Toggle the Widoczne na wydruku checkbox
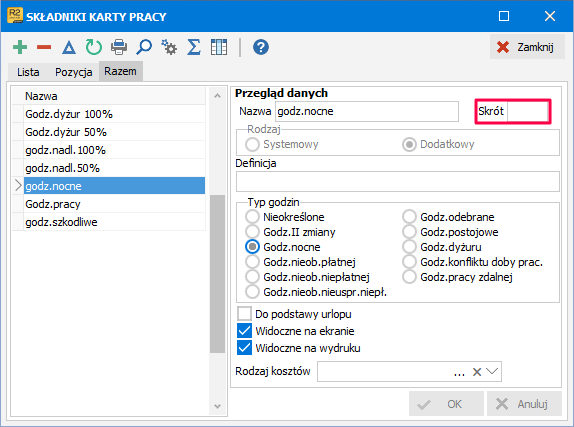 point(245,348)
